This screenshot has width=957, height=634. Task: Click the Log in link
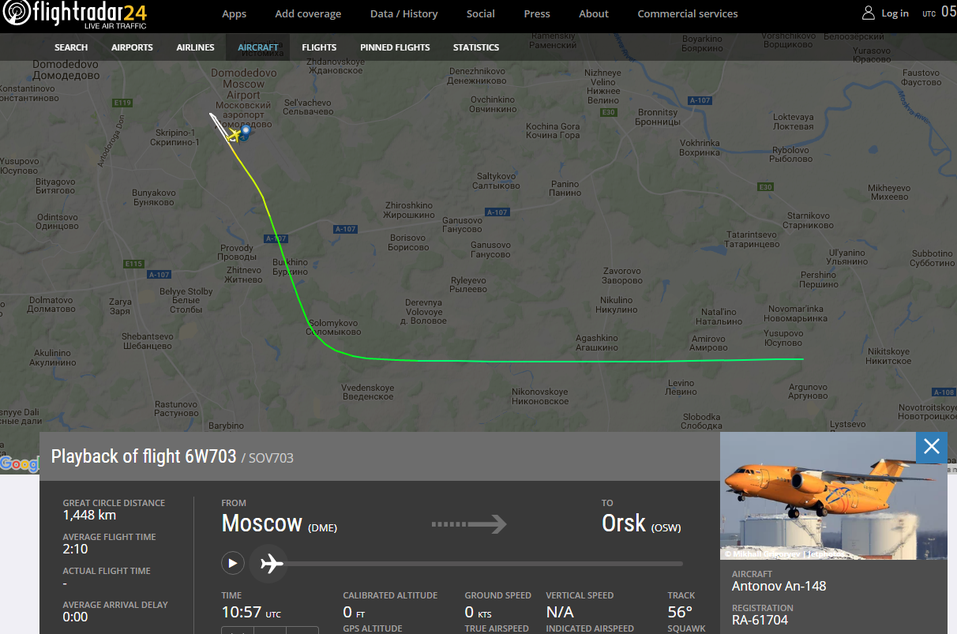point(895,13)
